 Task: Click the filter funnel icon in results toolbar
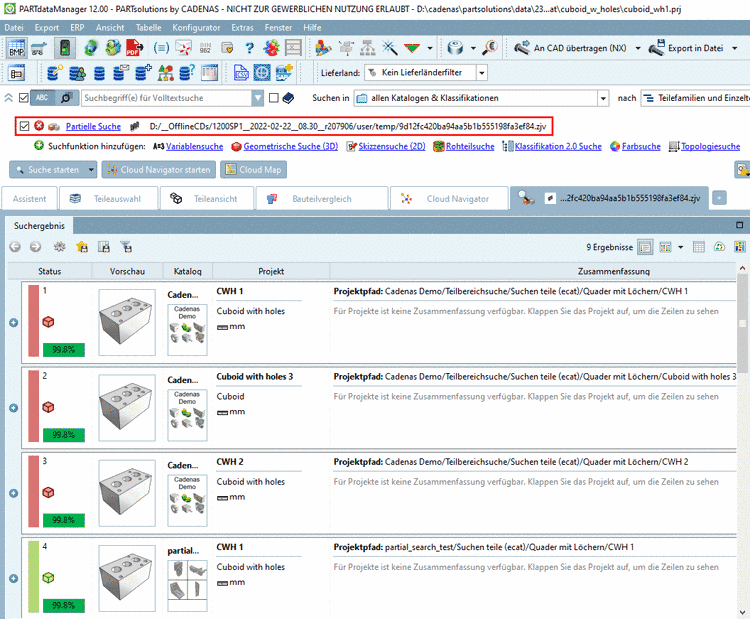click(127, 247)
